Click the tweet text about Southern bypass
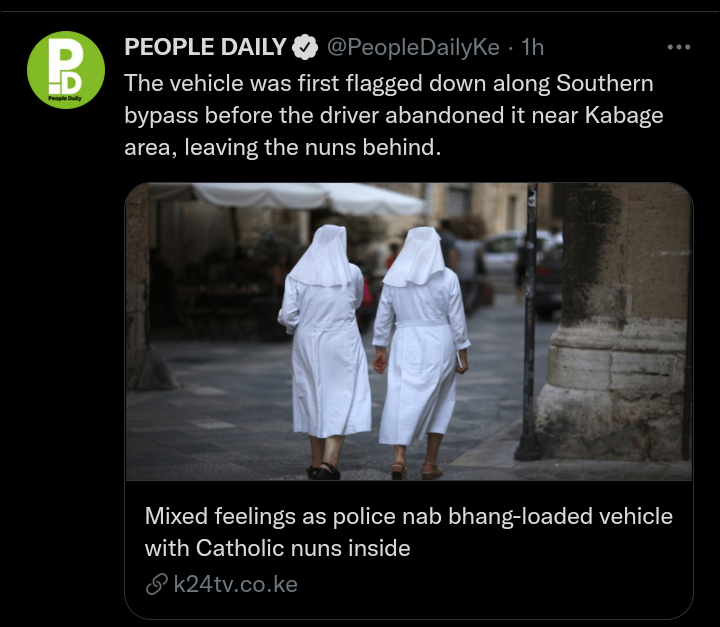Viewport: 720px width, 627px height. pyautogui.click(x=394, y=115)
